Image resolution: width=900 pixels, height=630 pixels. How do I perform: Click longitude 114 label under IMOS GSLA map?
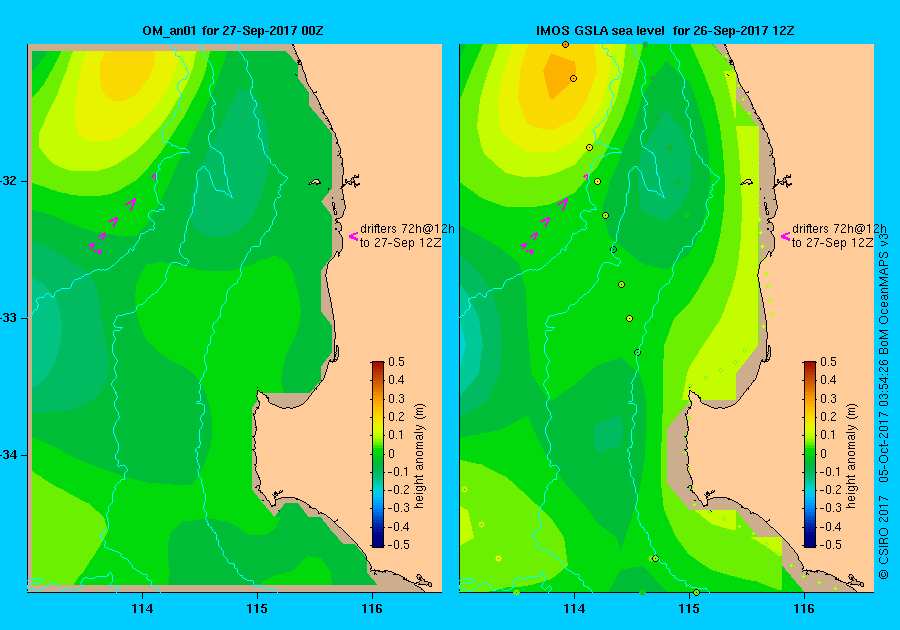click(x=575, y=609)
